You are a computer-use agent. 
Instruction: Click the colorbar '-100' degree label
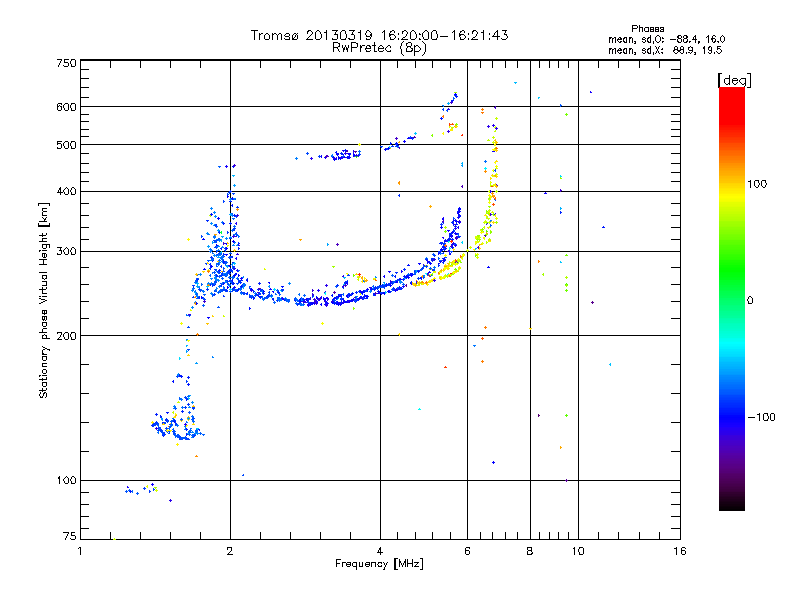coord(761,417)
